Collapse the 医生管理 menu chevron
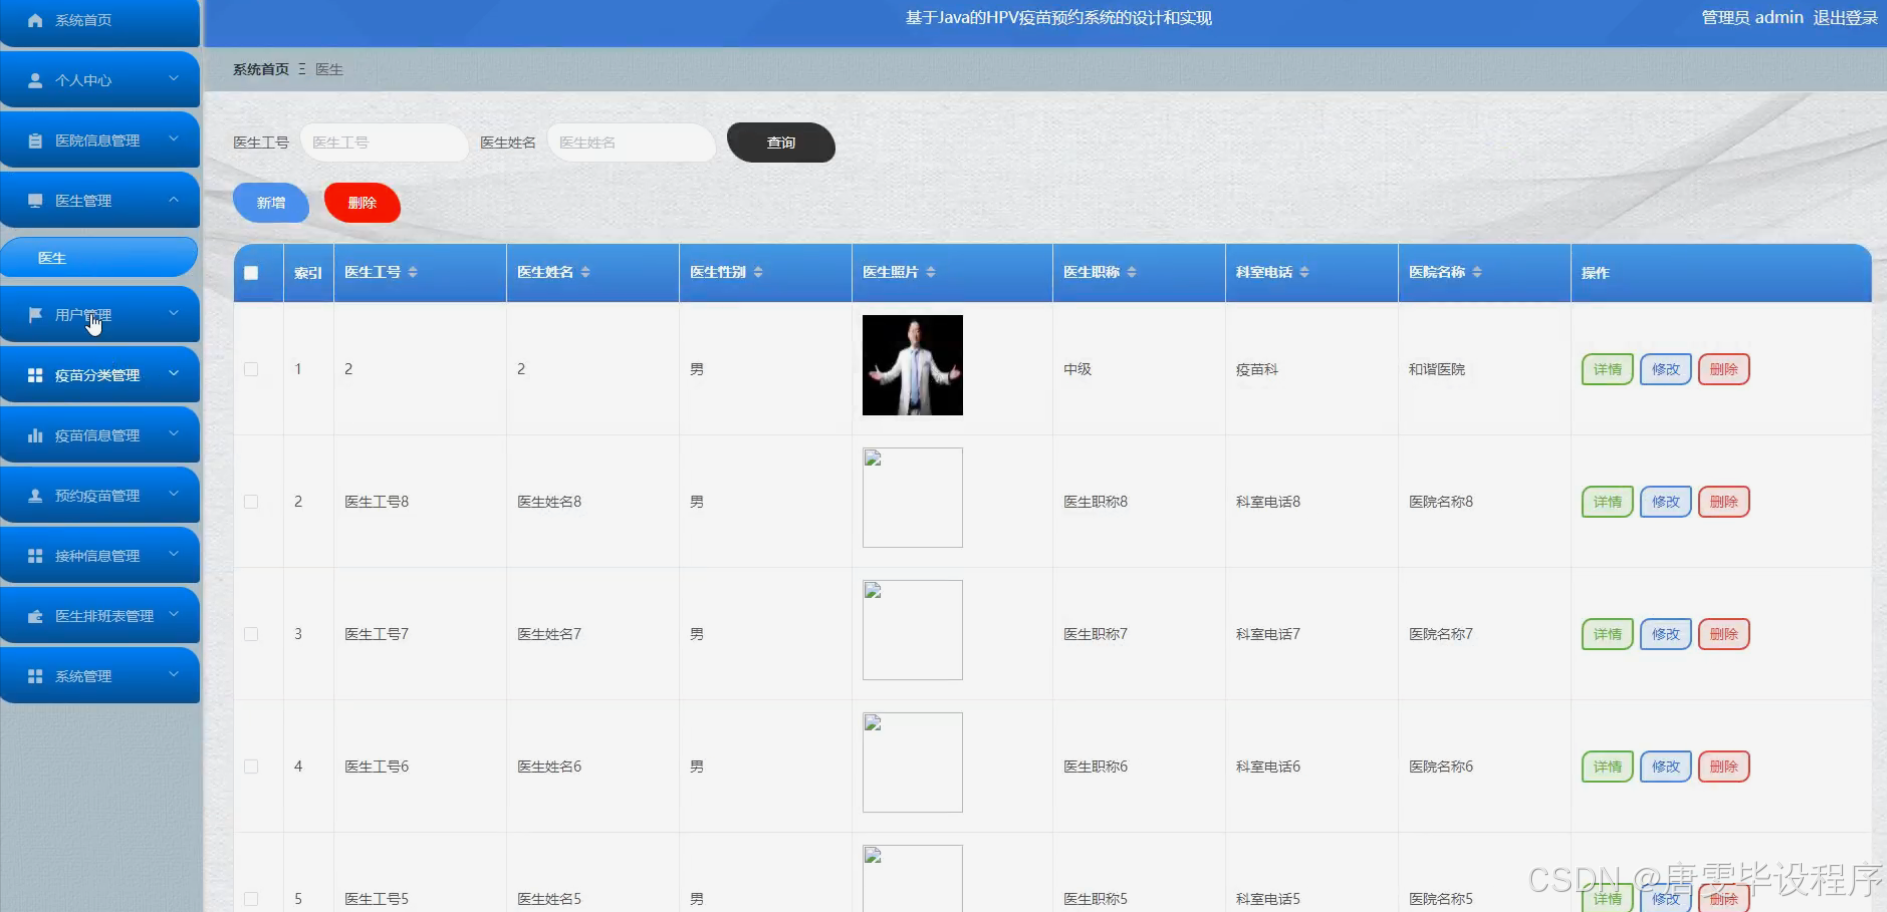The image size is (1887, 912). 174,200
